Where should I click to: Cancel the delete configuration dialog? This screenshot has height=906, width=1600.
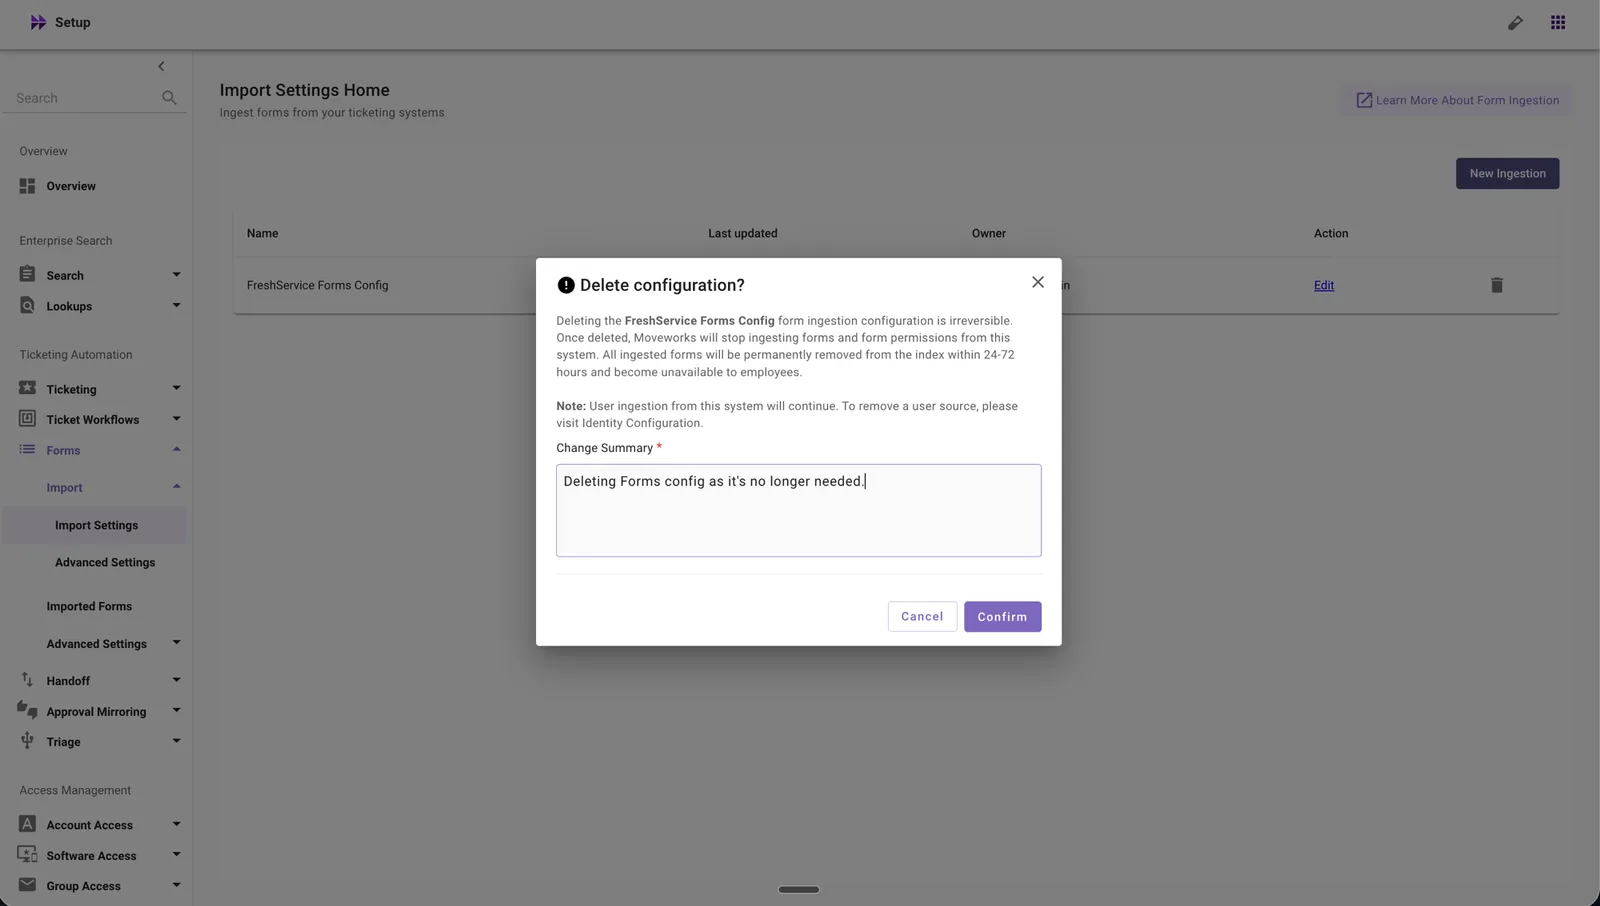coord(922,616)
